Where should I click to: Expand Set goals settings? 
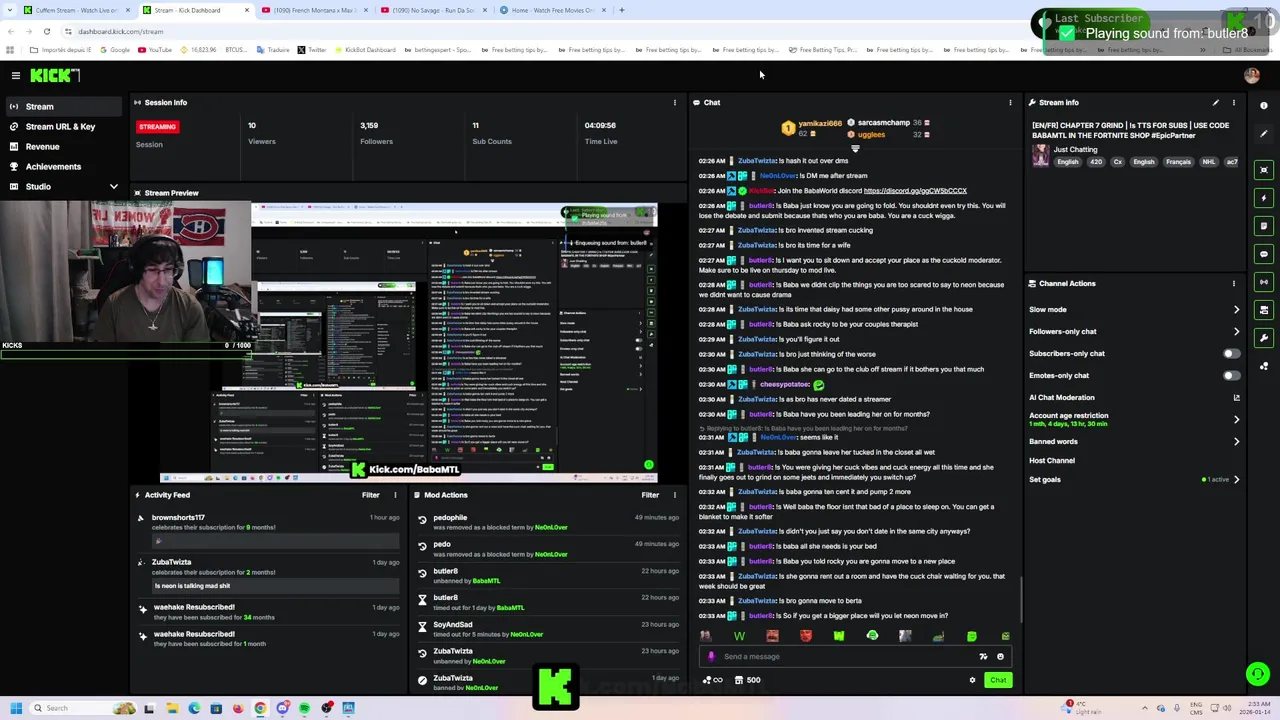[x=1236, y=479]
